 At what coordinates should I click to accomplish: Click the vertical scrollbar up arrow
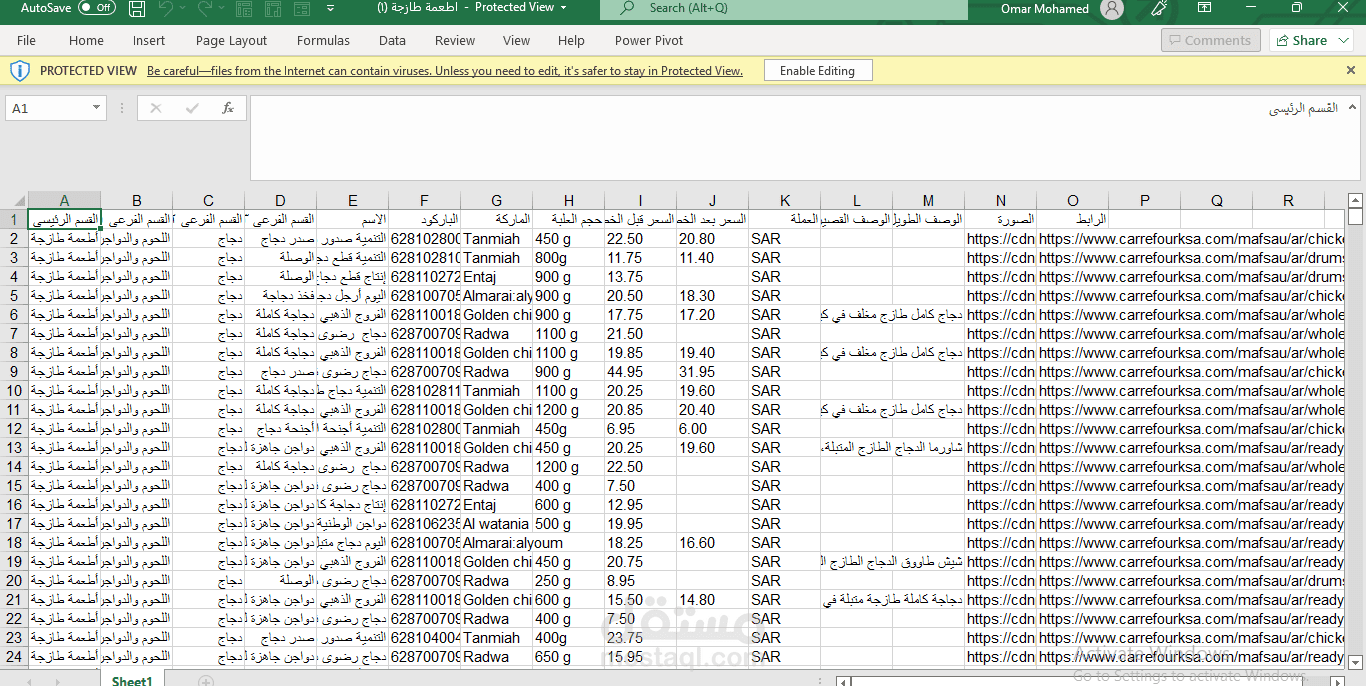point(1355,201)
